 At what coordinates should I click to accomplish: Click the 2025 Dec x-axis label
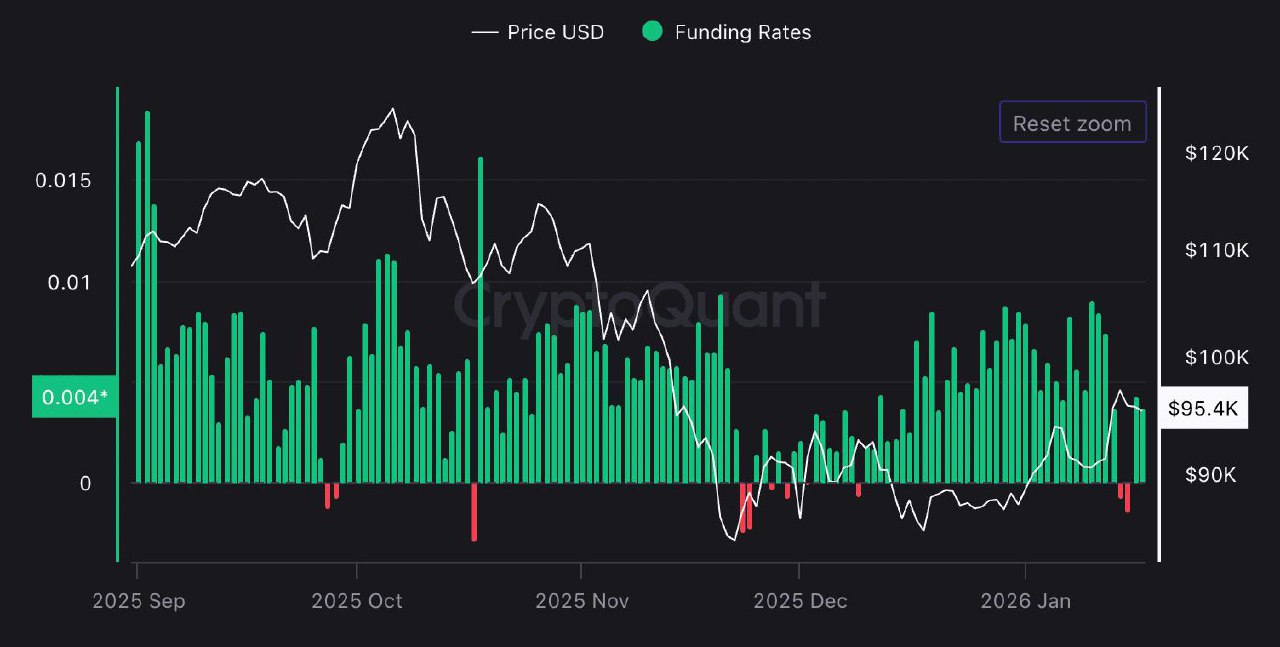799,601
